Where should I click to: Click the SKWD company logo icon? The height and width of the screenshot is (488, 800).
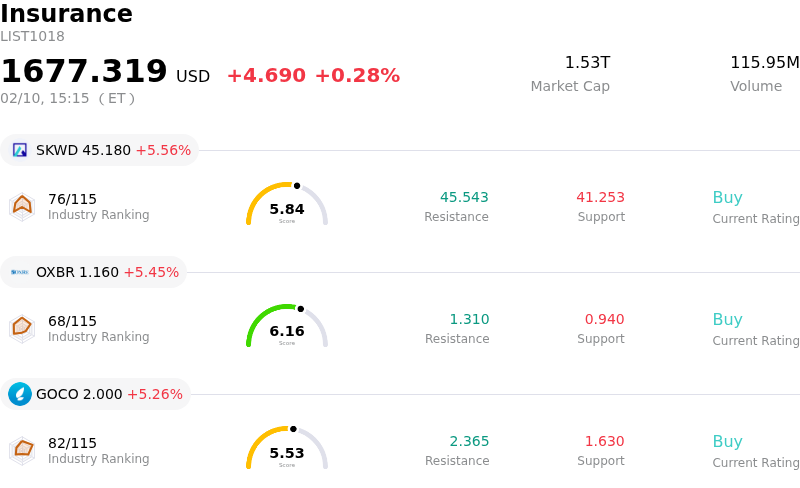[x=20, y=150]
